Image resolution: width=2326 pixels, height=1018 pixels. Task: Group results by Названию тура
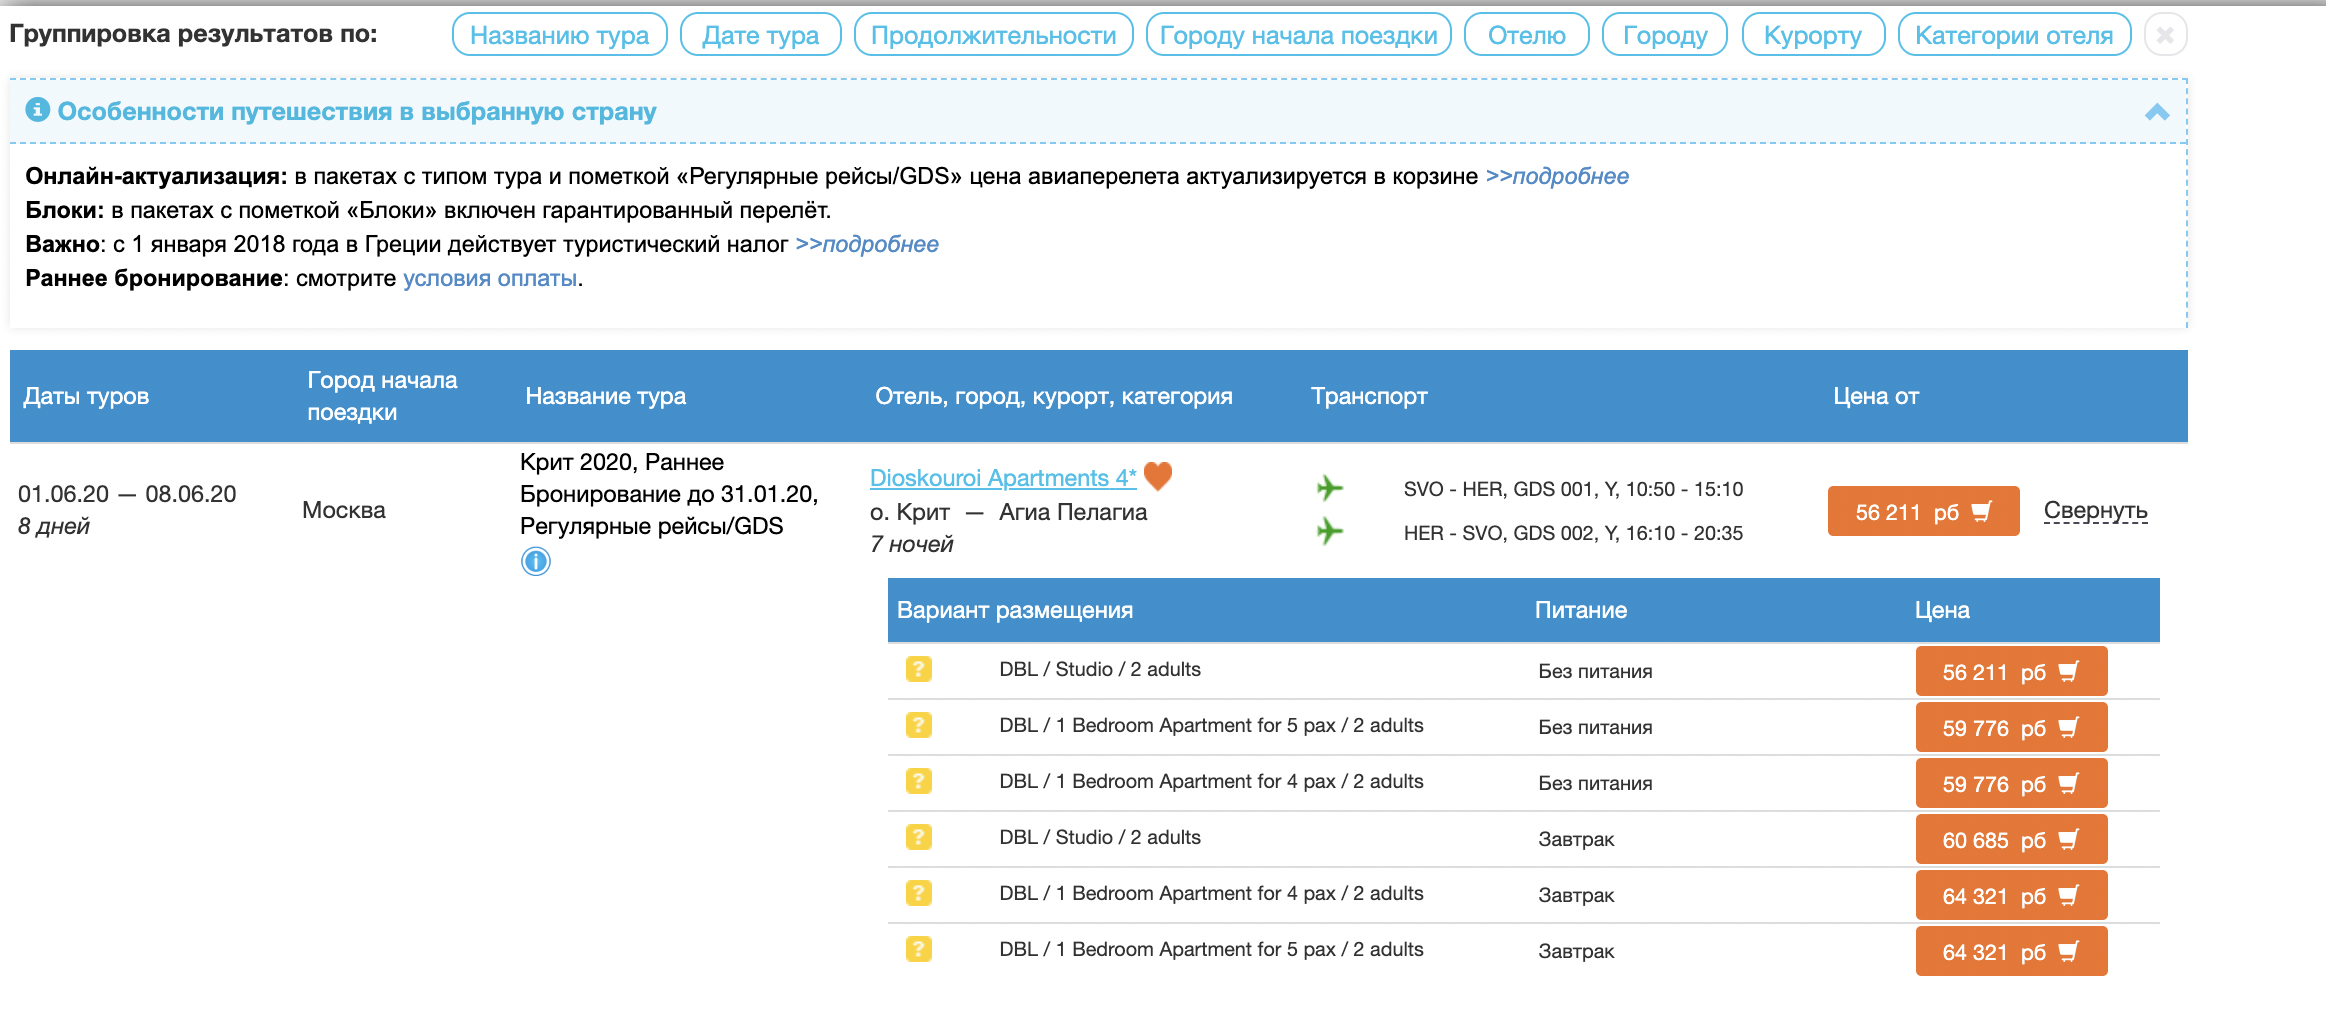559,36
